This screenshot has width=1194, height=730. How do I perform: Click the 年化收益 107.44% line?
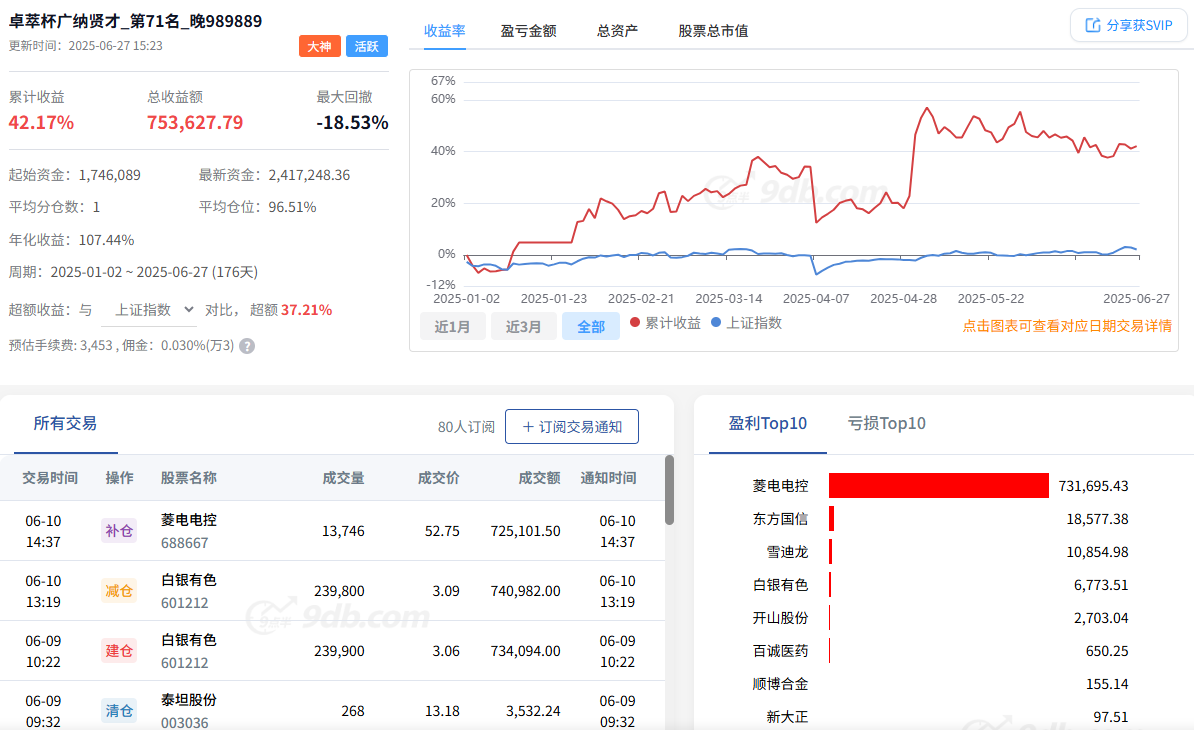coord(72,240)
